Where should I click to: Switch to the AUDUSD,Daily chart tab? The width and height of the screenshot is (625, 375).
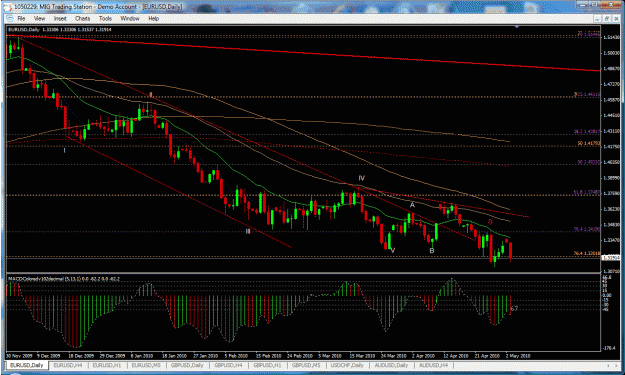[391, 365]
